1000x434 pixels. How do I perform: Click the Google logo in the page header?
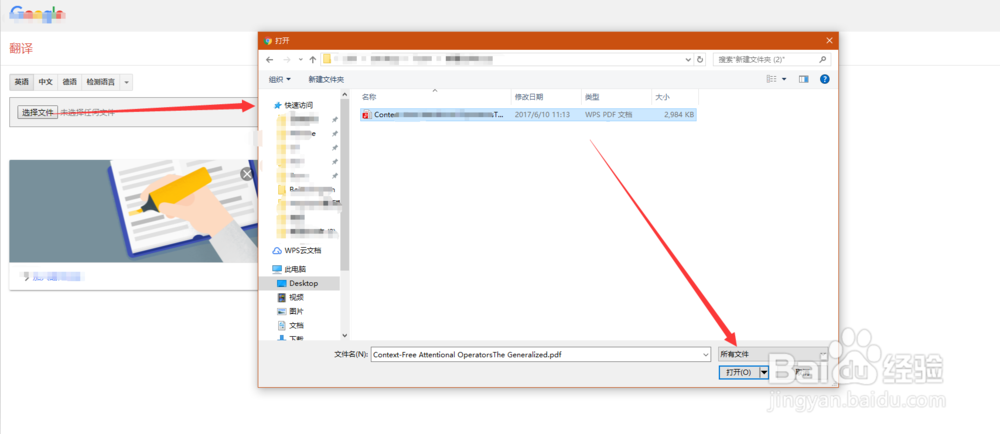[x=38, y=14]
